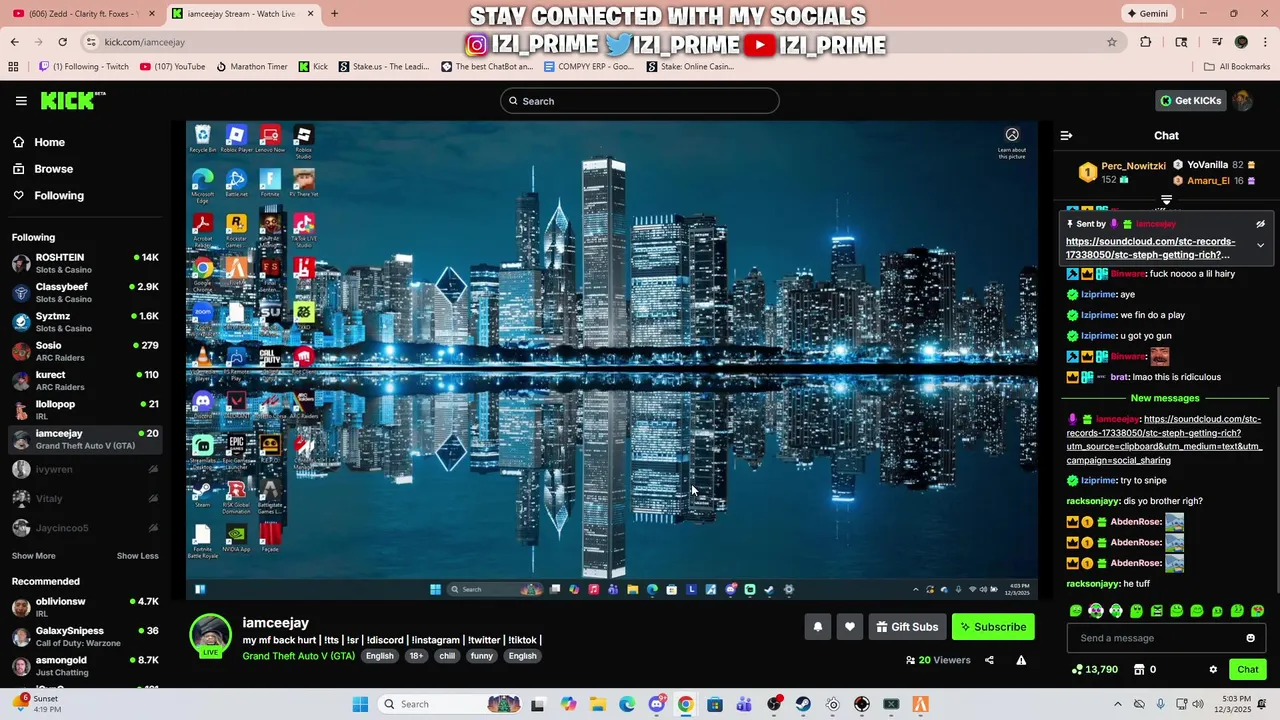Open the channel points shop icon
The width and height of the screenshot is (1280, 720).
(1138, 669)
